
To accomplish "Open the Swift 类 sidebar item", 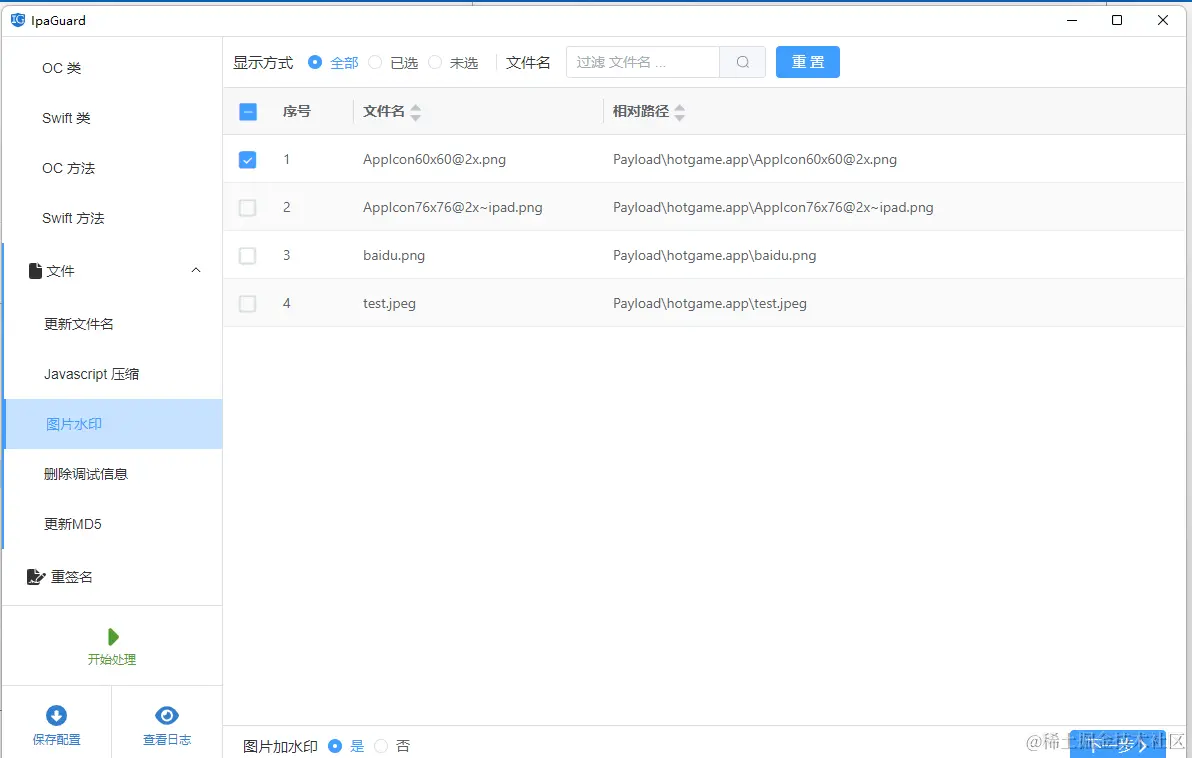I will [66, 118].
